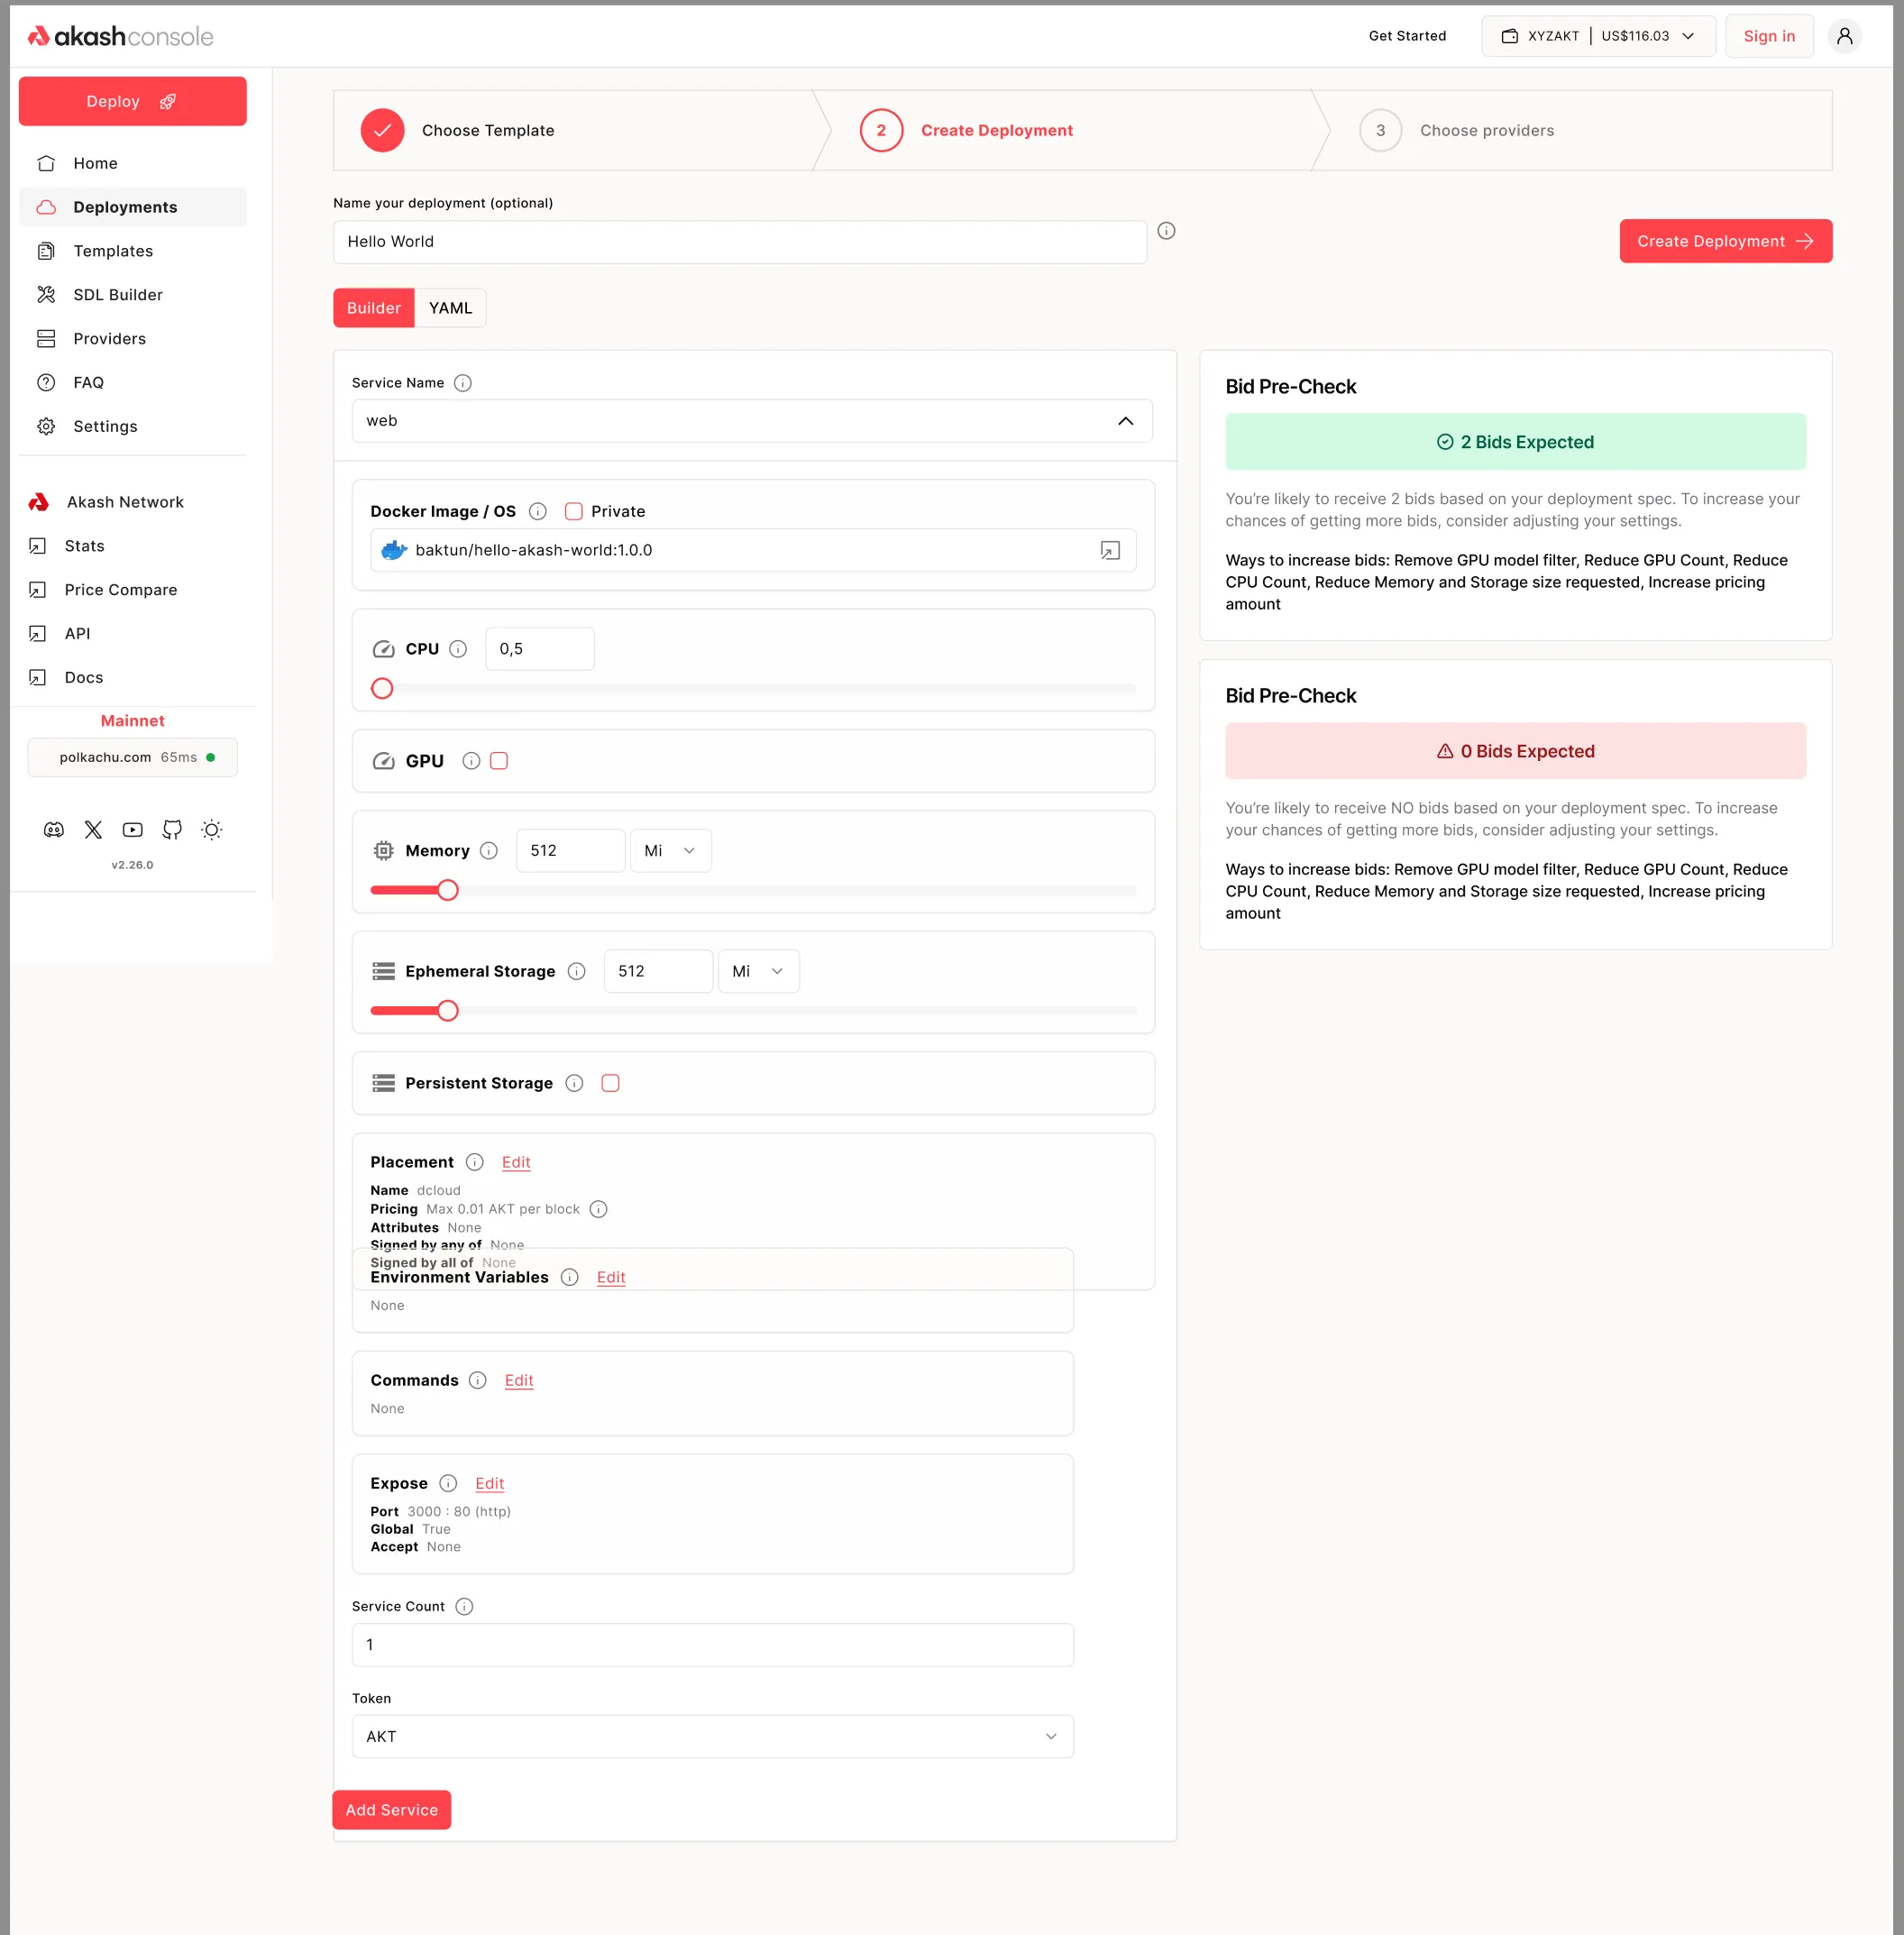
Task: Open the Token AKT dropdown
Action: (x=712, y=1737)
